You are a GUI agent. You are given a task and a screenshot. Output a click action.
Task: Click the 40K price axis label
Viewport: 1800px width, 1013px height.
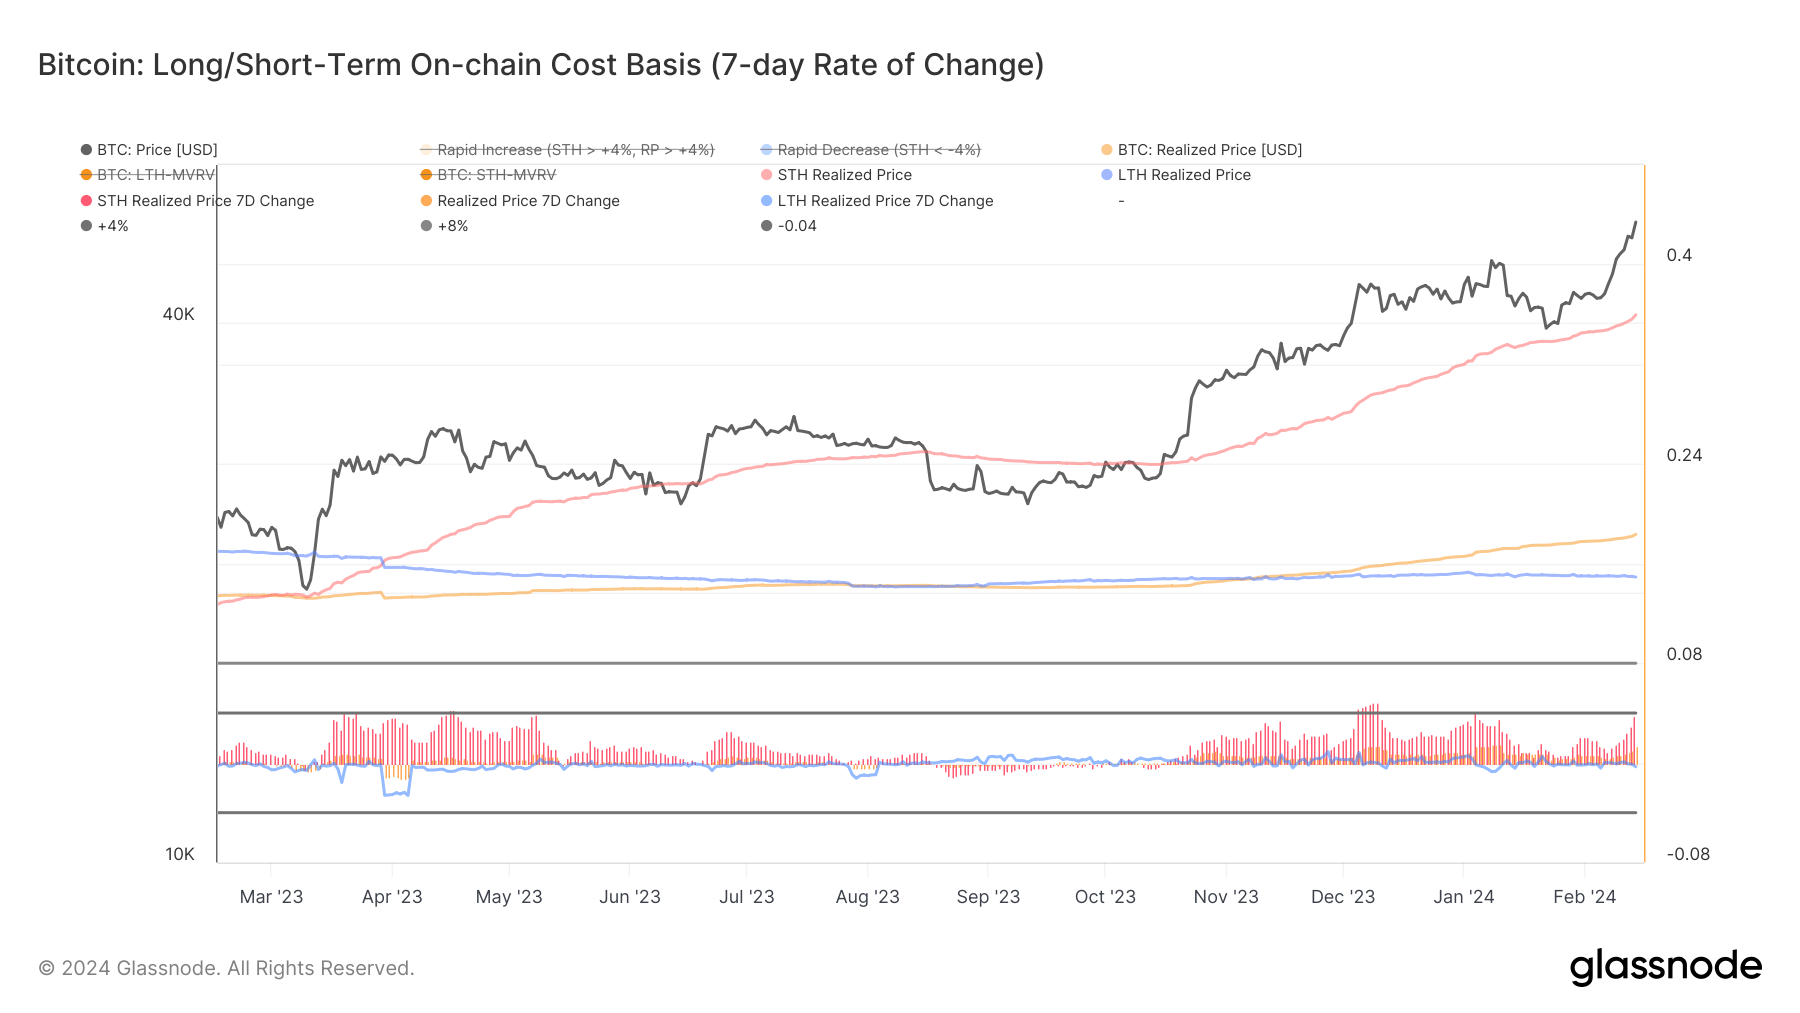pos(179,314)
